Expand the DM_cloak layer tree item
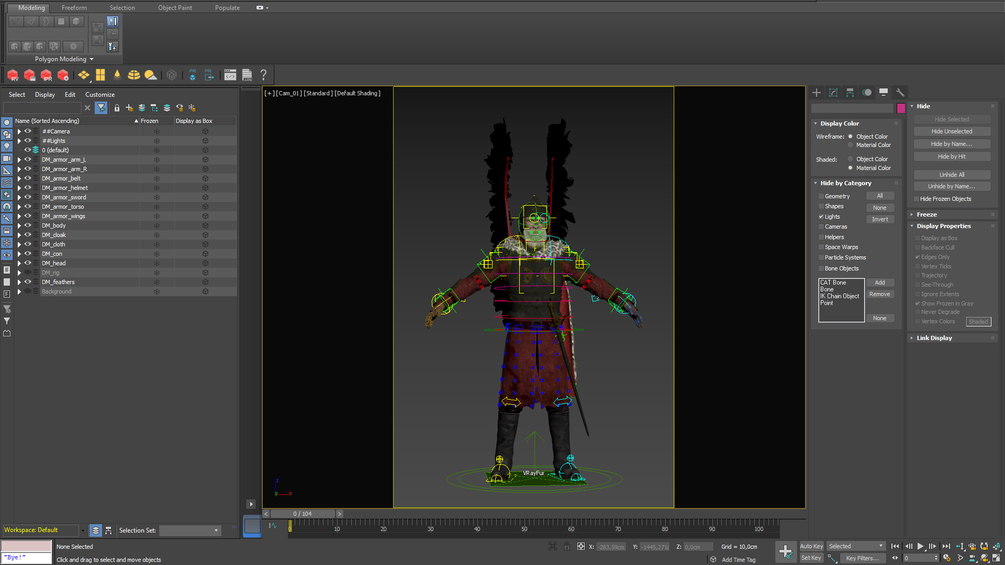The width and height of the screenshot is (1005, 565). click(x=19, y=235)
